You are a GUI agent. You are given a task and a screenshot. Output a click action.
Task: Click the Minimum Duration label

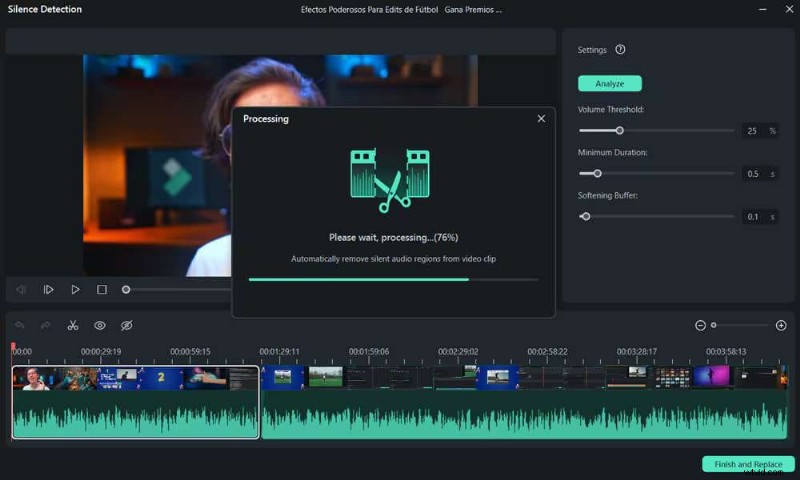(612, 152)
